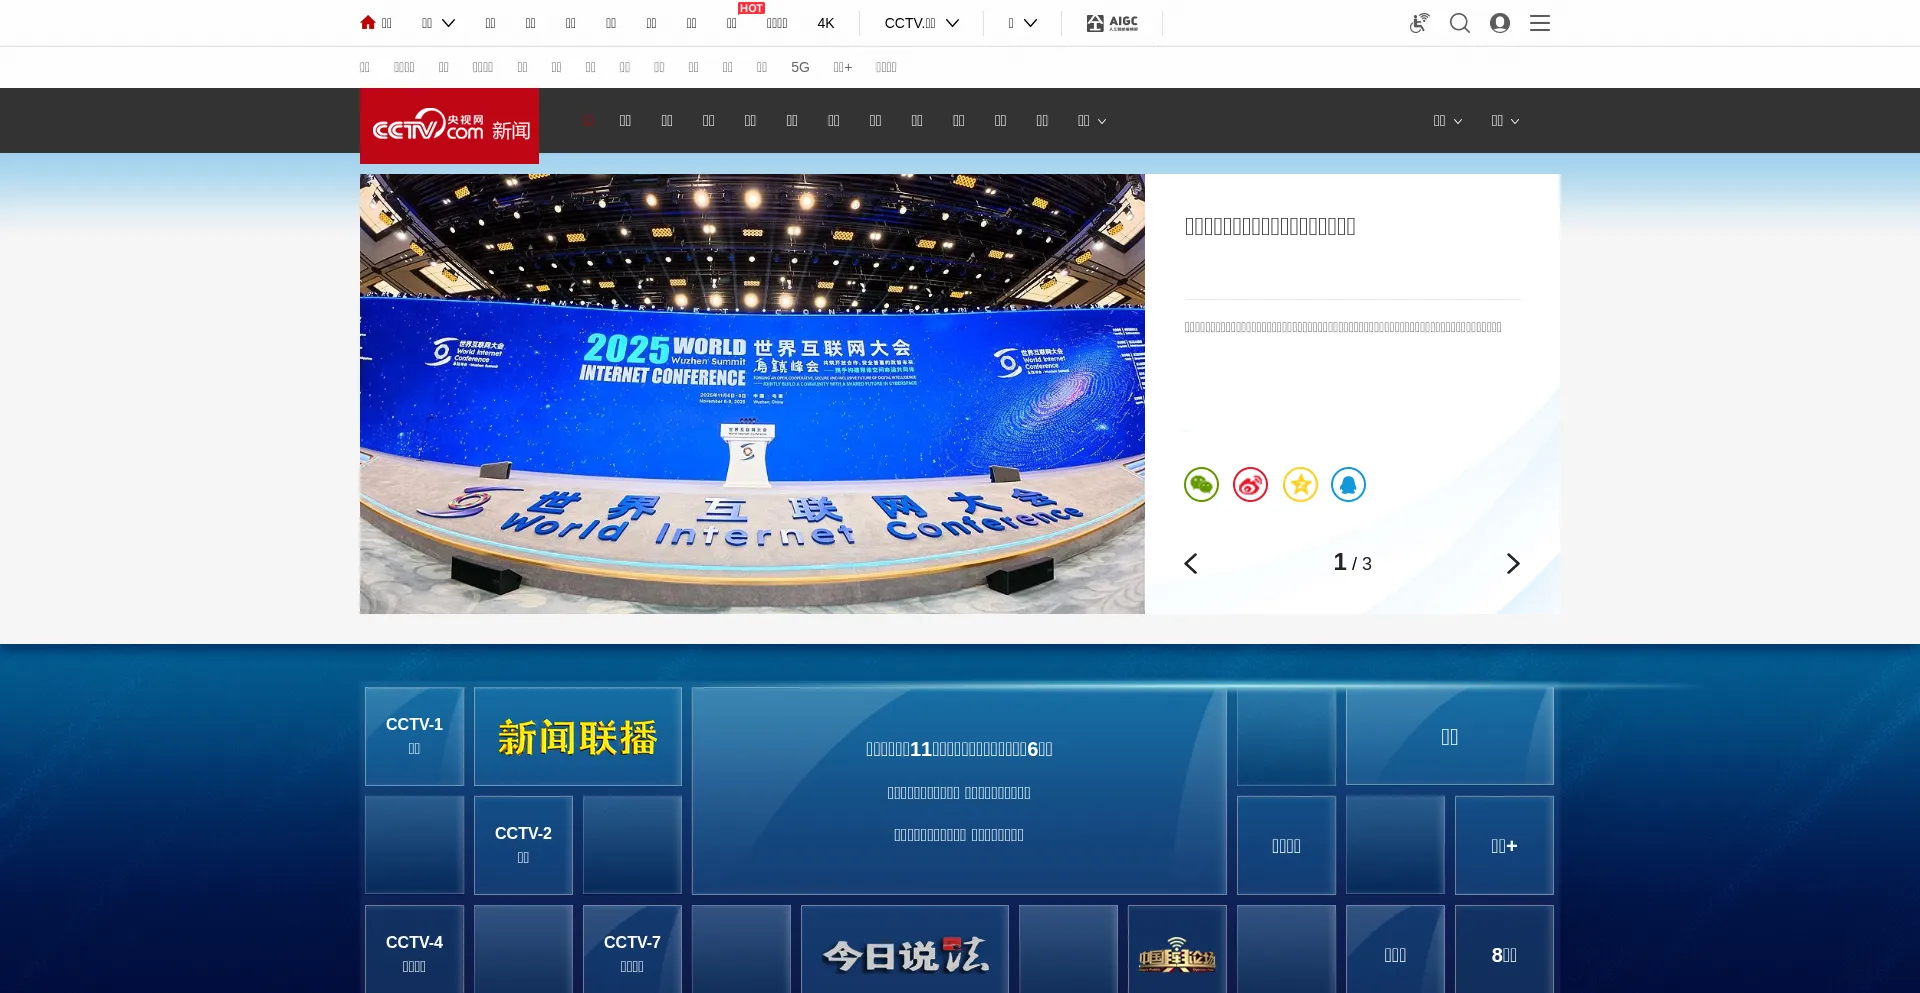Open search with the magnifier icon
Screen dimensions: 1920x993
click(1460, 23)
